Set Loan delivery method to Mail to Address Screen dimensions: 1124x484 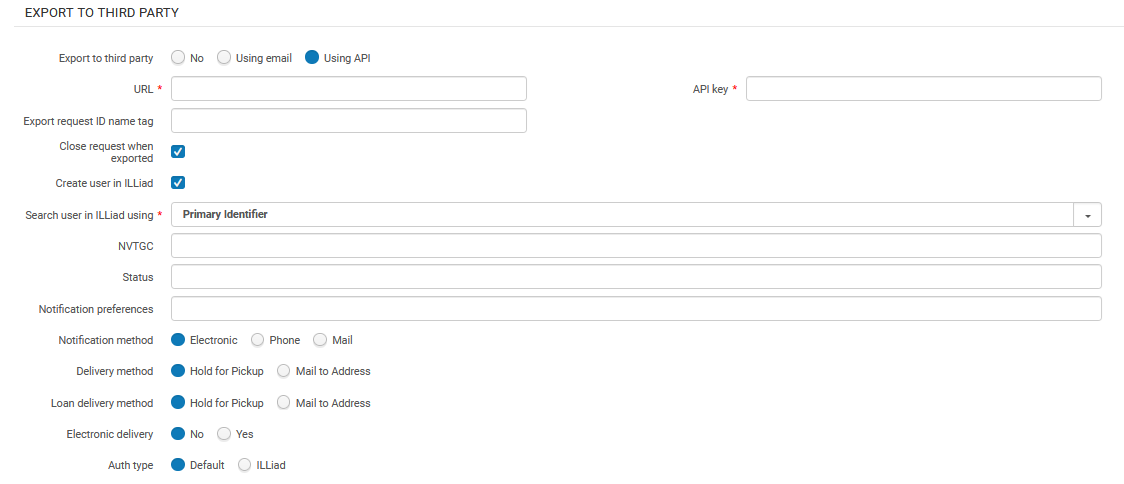pos(284,403)
